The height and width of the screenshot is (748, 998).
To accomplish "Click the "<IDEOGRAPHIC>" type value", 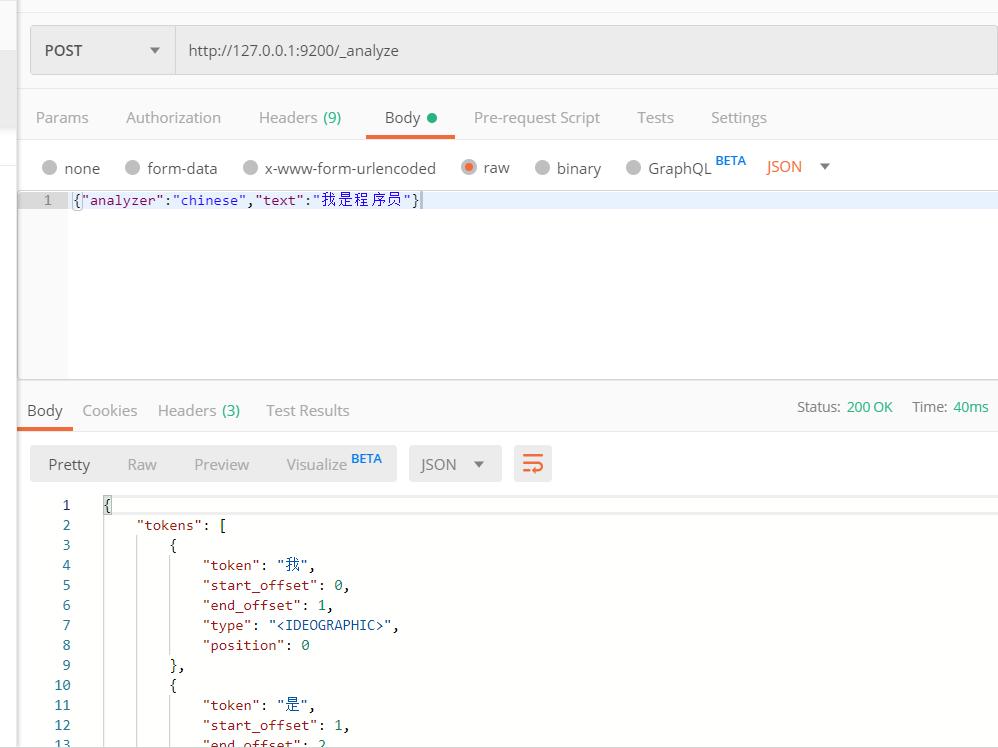I will 330,625.
